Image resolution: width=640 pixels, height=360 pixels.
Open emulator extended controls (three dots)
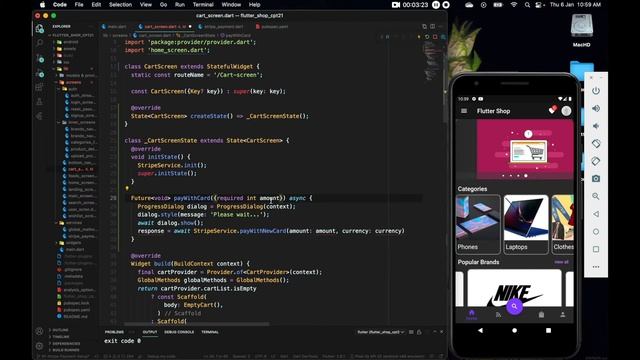pyautogui.click(x=596, y=267)
